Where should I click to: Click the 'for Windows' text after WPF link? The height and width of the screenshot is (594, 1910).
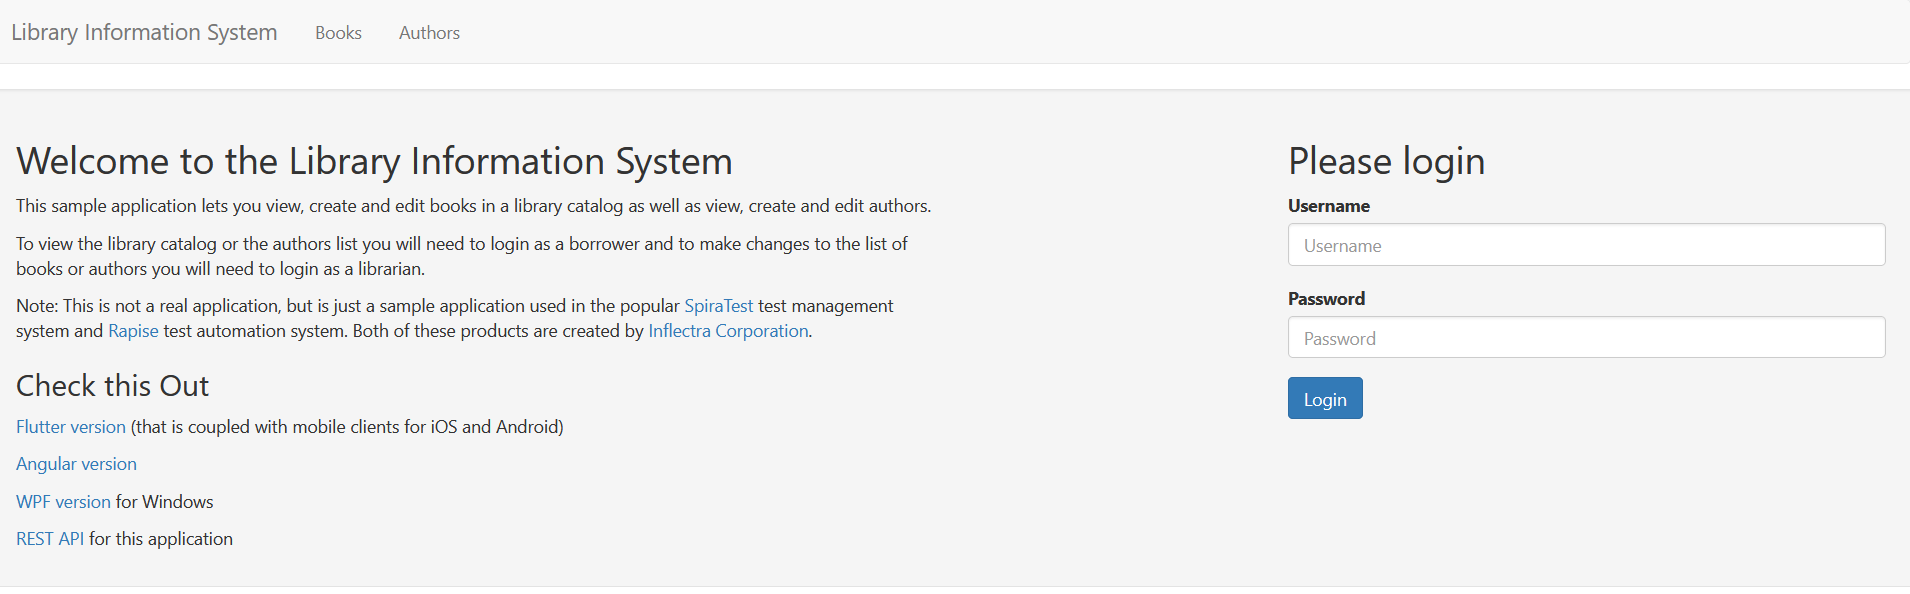click(165, 502)
